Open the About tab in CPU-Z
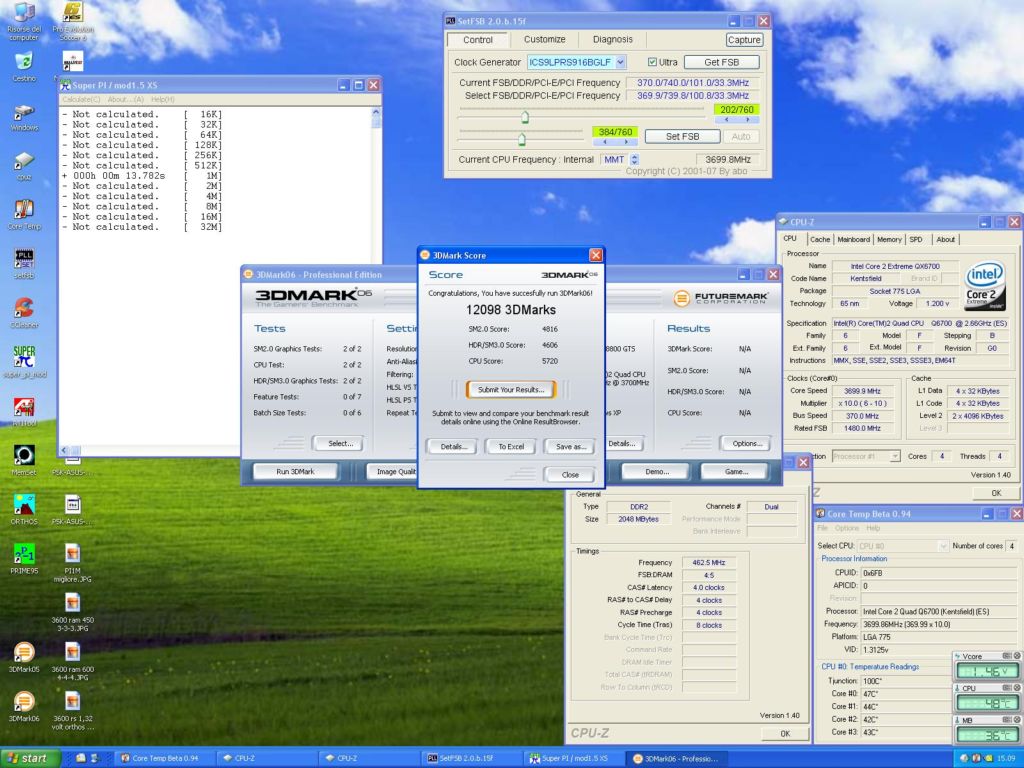The height and width of the screenshot is (768, 1024). pos(946,240)
